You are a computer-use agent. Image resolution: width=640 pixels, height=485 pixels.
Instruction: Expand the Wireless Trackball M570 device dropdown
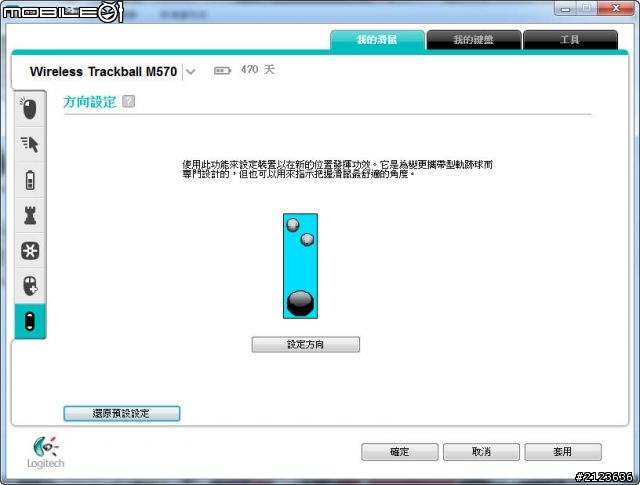pos(190,72)
